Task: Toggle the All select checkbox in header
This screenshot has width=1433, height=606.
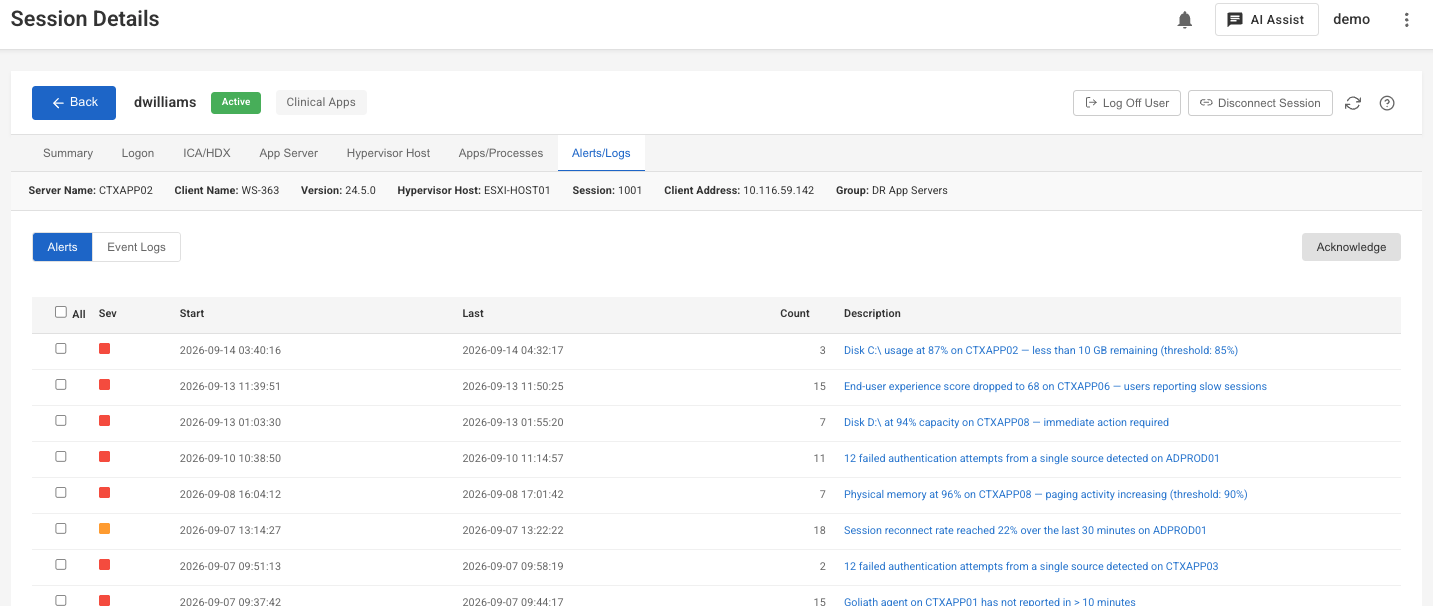Action: (61, 312)
